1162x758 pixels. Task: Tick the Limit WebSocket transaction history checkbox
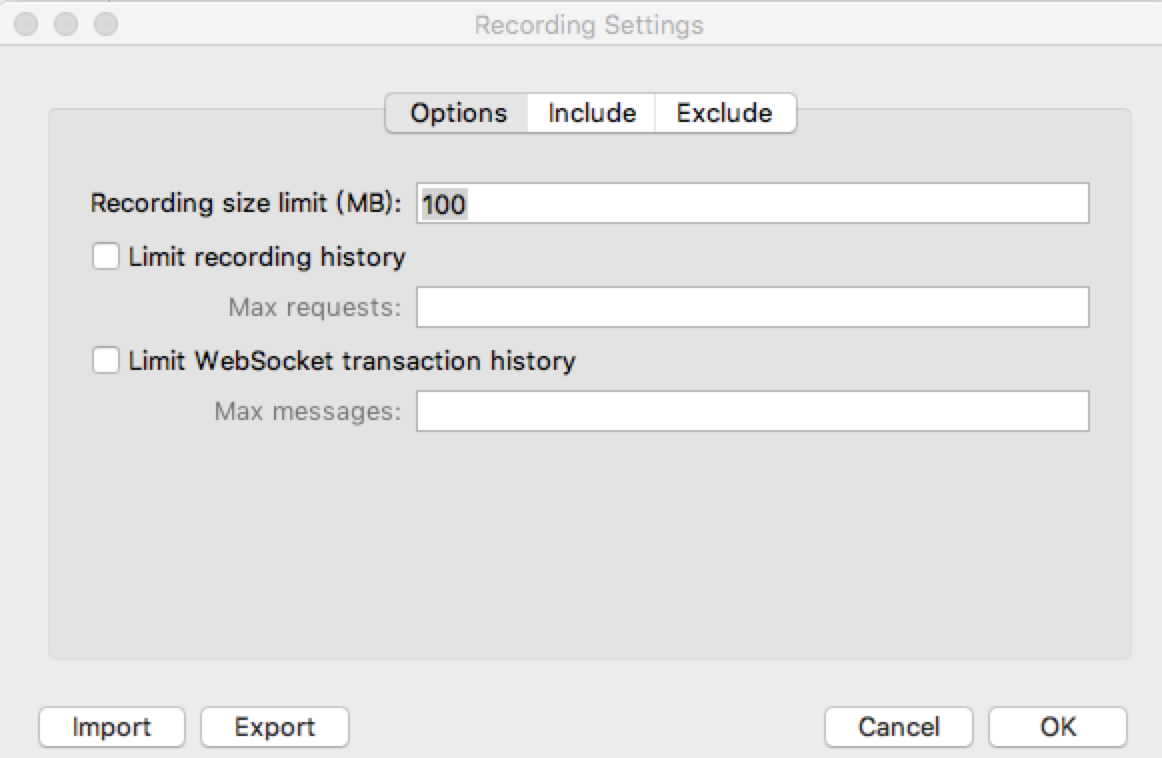point(105,360)
